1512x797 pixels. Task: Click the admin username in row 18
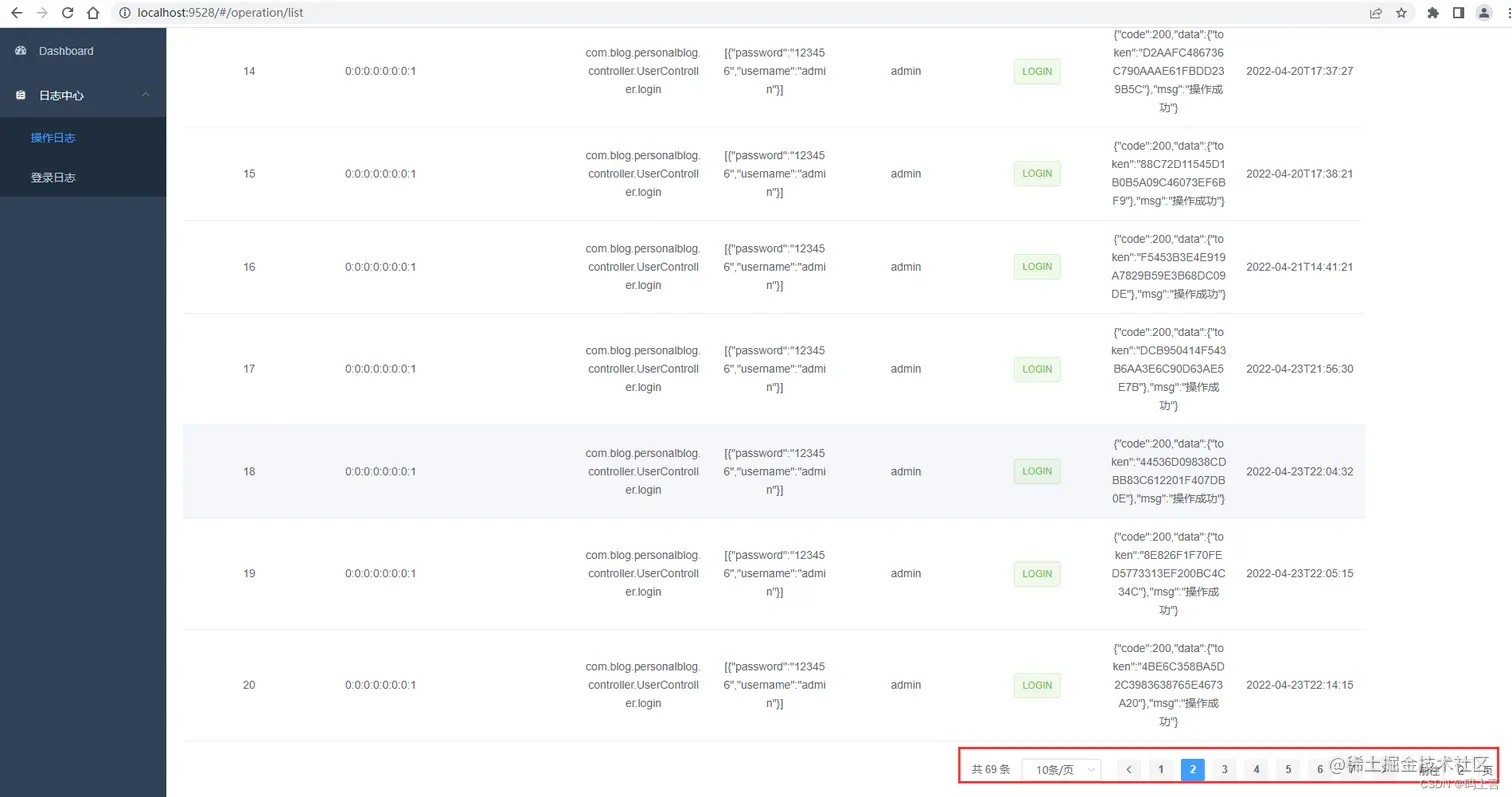click(x=906, y=471)
